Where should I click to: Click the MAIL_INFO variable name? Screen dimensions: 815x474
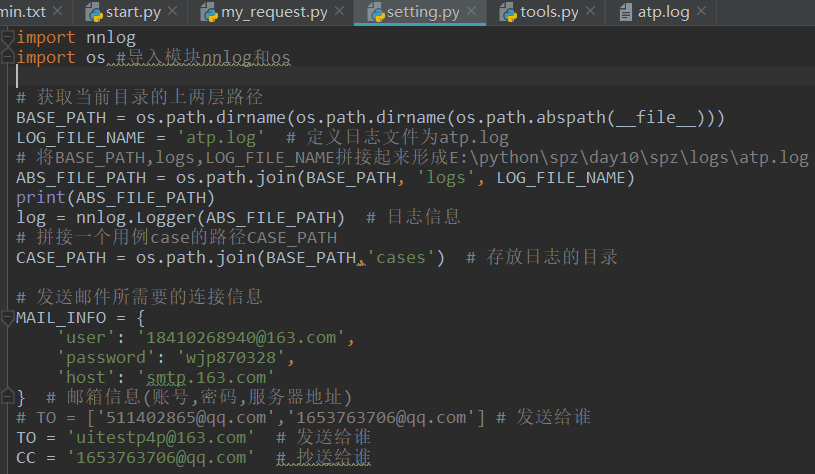(x=61, y=318)
